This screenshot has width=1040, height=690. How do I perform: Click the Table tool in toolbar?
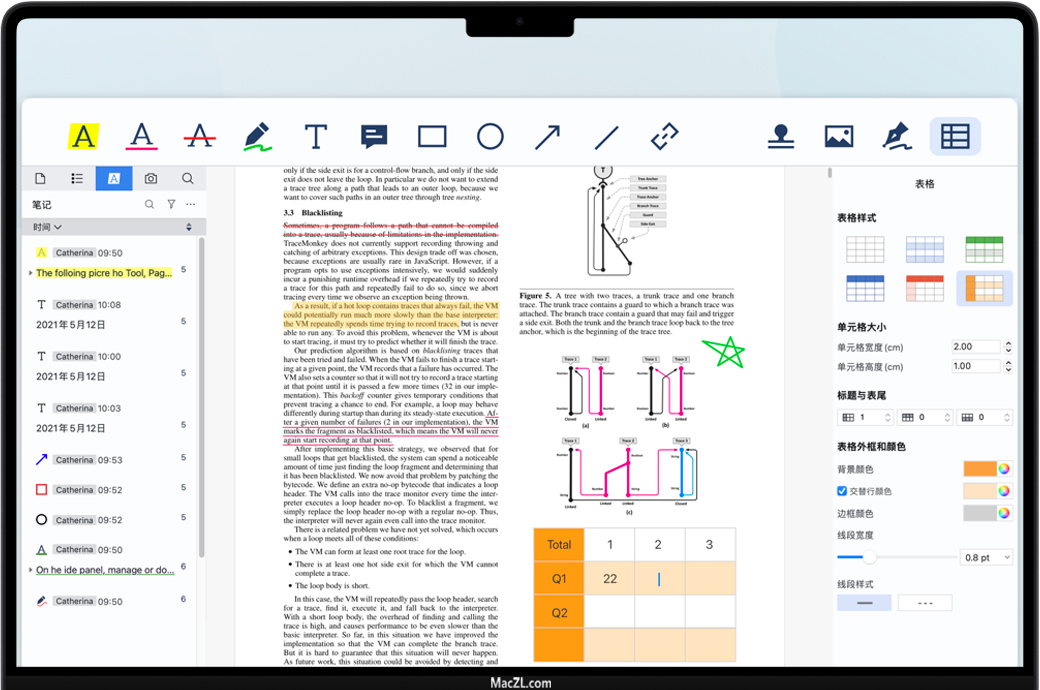click(x=955, y=137)
